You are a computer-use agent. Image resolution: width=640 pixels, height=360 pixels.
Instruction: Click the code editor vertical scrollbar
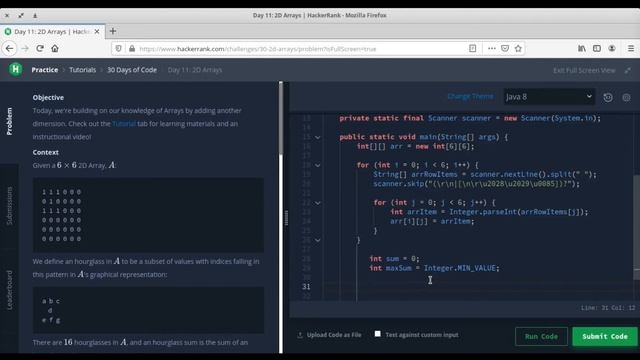tap(636, 227)
